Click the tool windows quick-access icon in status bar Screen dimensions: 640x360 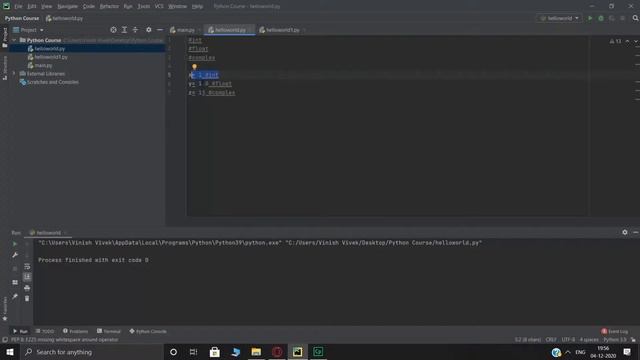click(5, 340)
